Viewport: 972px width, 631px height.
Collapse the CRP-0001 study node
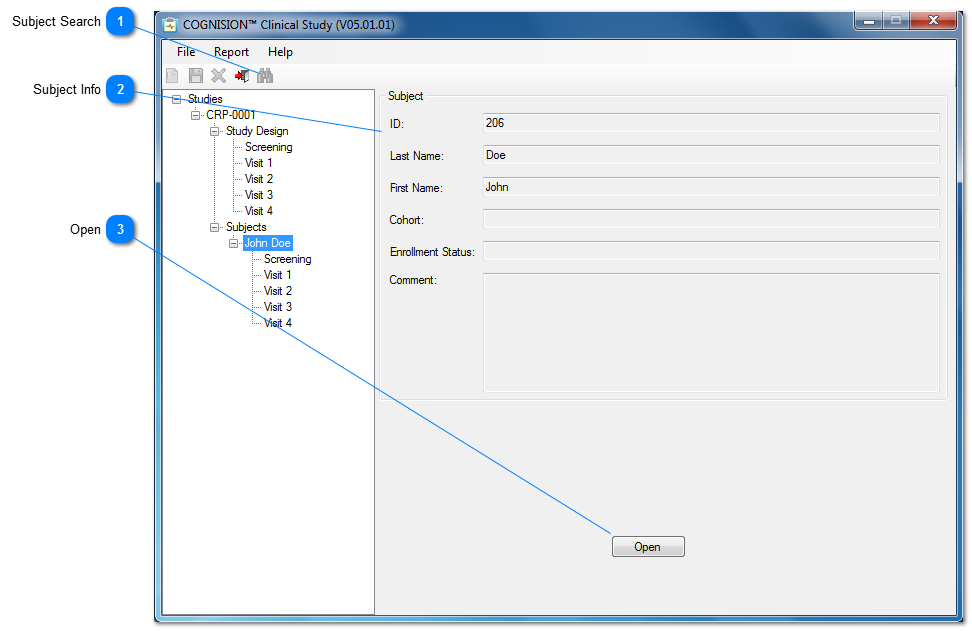pyautogui.click(x=196, y=115)
